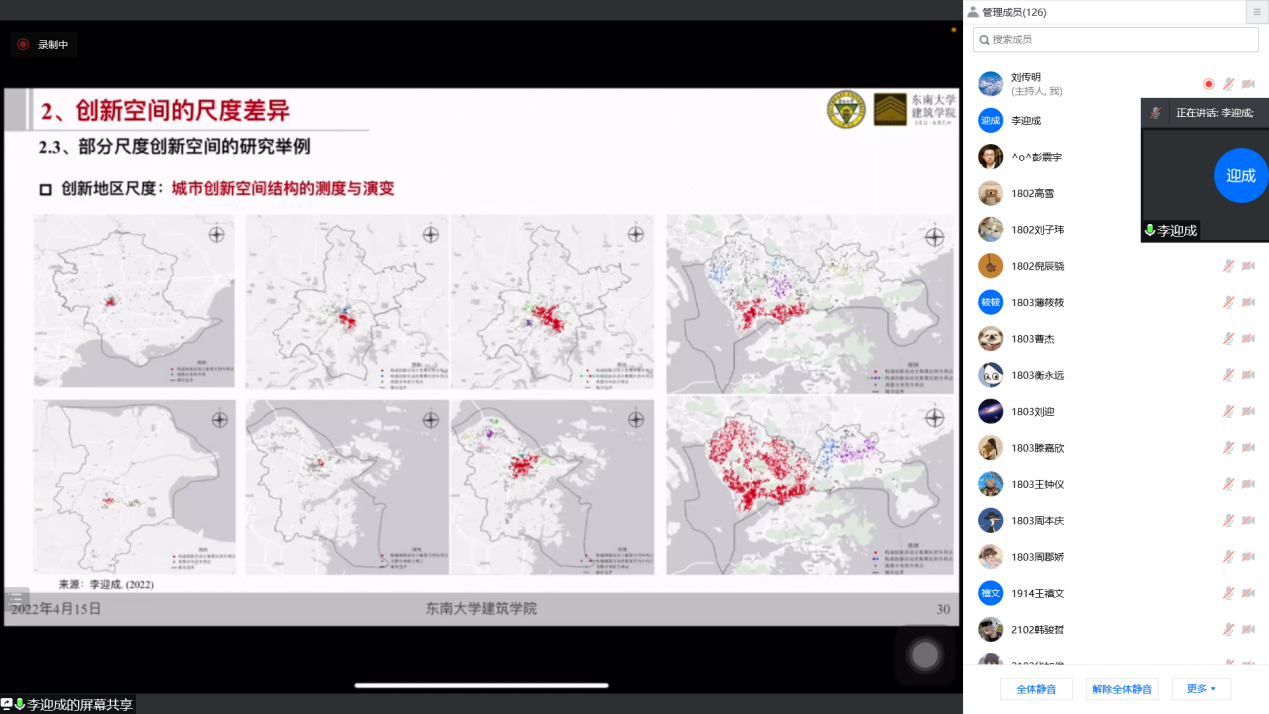Click the outline list icon on slide
Image resolution: width=1269 pixels, height=714 pixels.
click(16, 599)
